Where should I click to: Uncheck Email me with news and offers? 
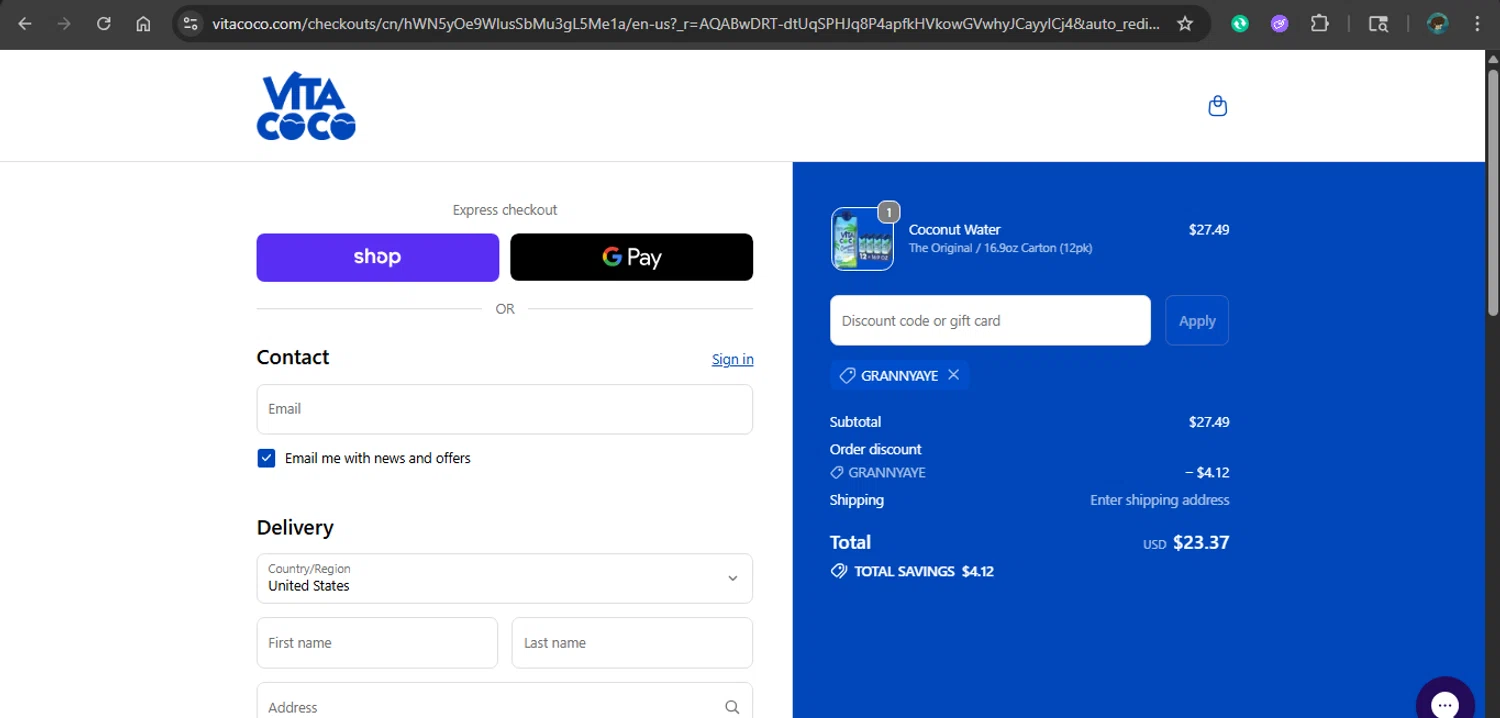(266, 458)
